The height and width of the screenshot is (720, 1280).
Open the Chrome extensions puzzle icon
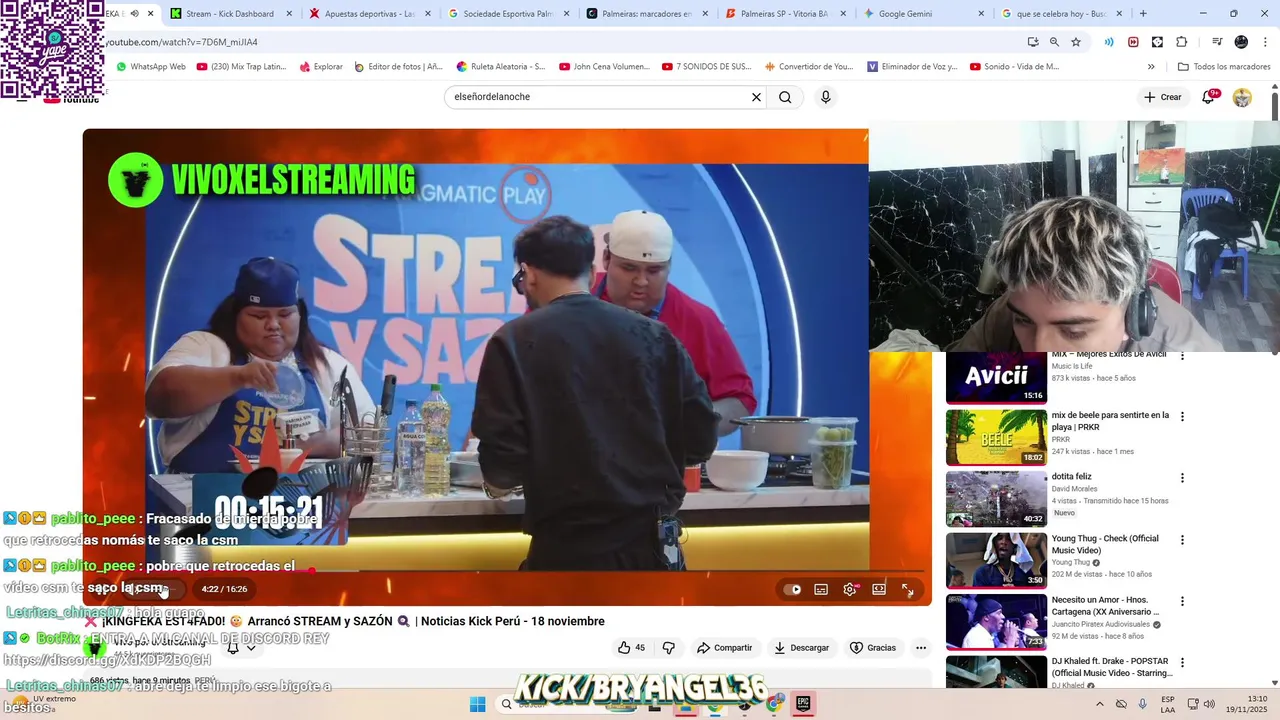click(1181, 42)
